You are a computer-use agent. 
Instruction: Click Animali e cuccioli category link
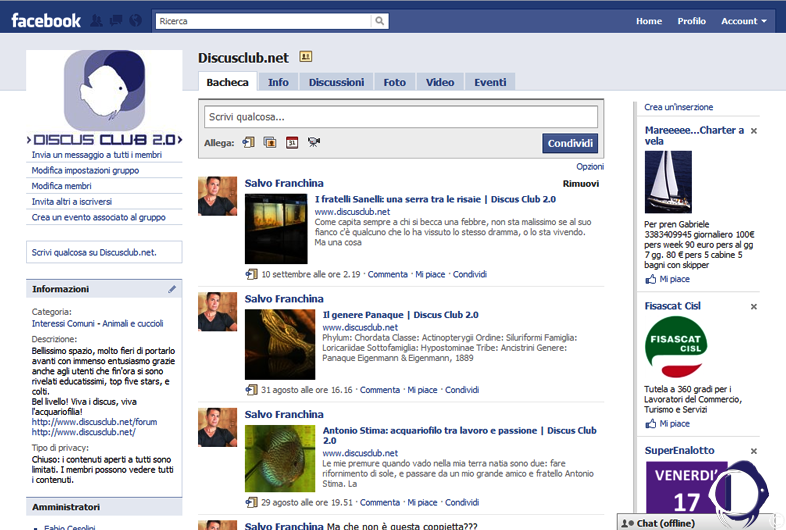pyautogui.click(x=133, y=323)
